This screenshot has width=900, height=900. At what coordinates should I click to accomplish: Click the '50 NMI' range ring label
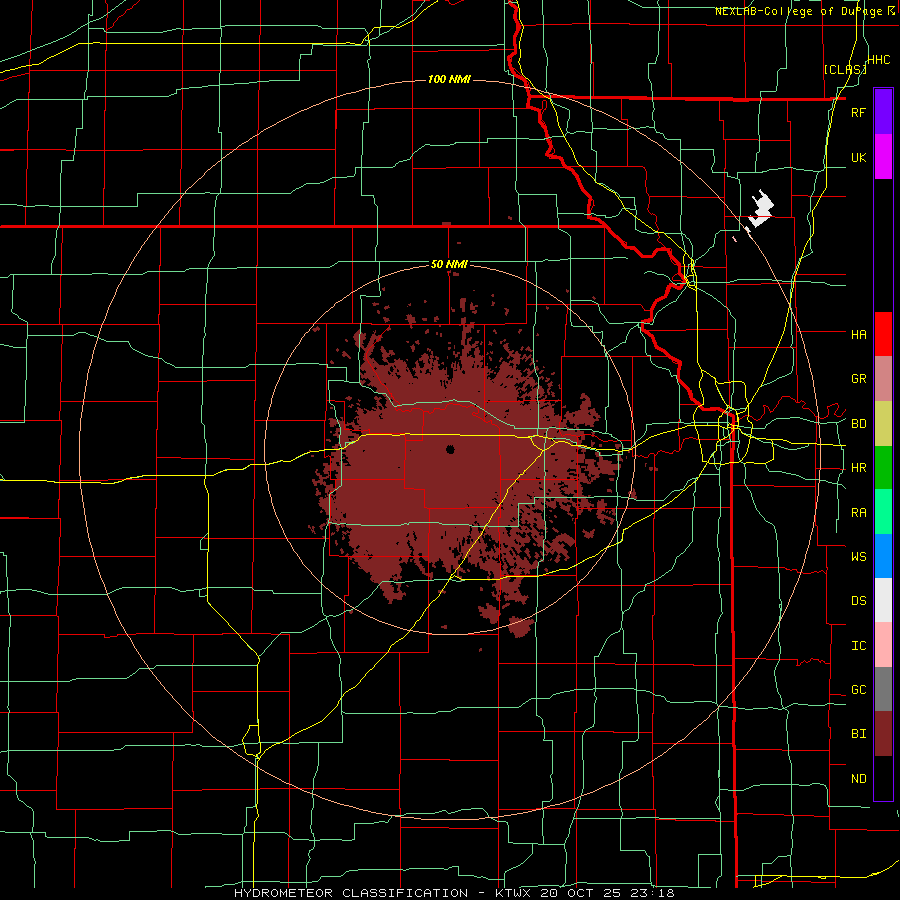[x=449, y=265]
